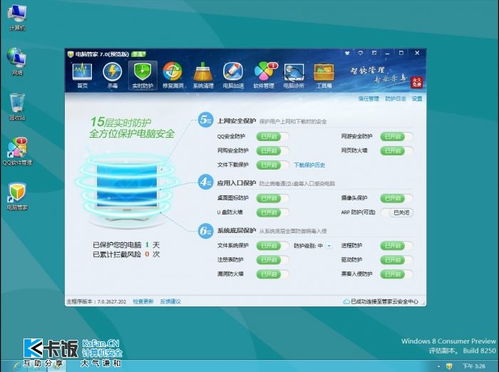This screenshot has height=372, width=499.
Task: Click the 系统底层保护 section heading
Action: [x=236, y=231]
